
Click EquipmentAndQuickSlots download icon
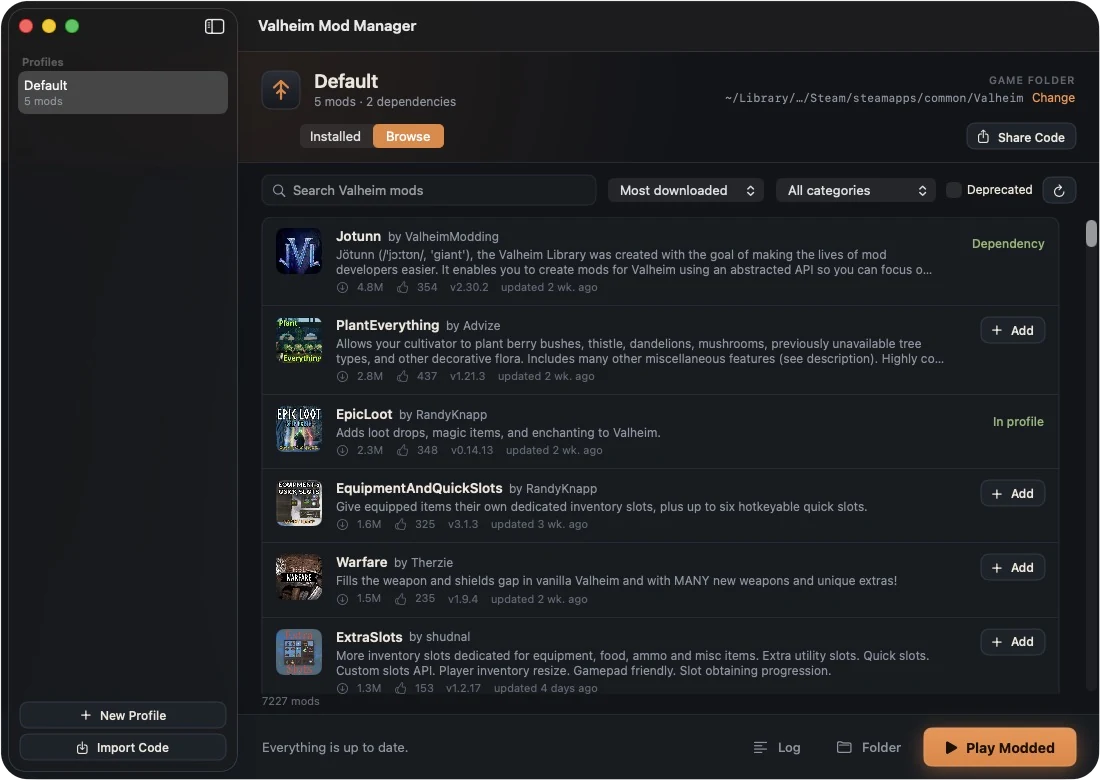[342, 525]
